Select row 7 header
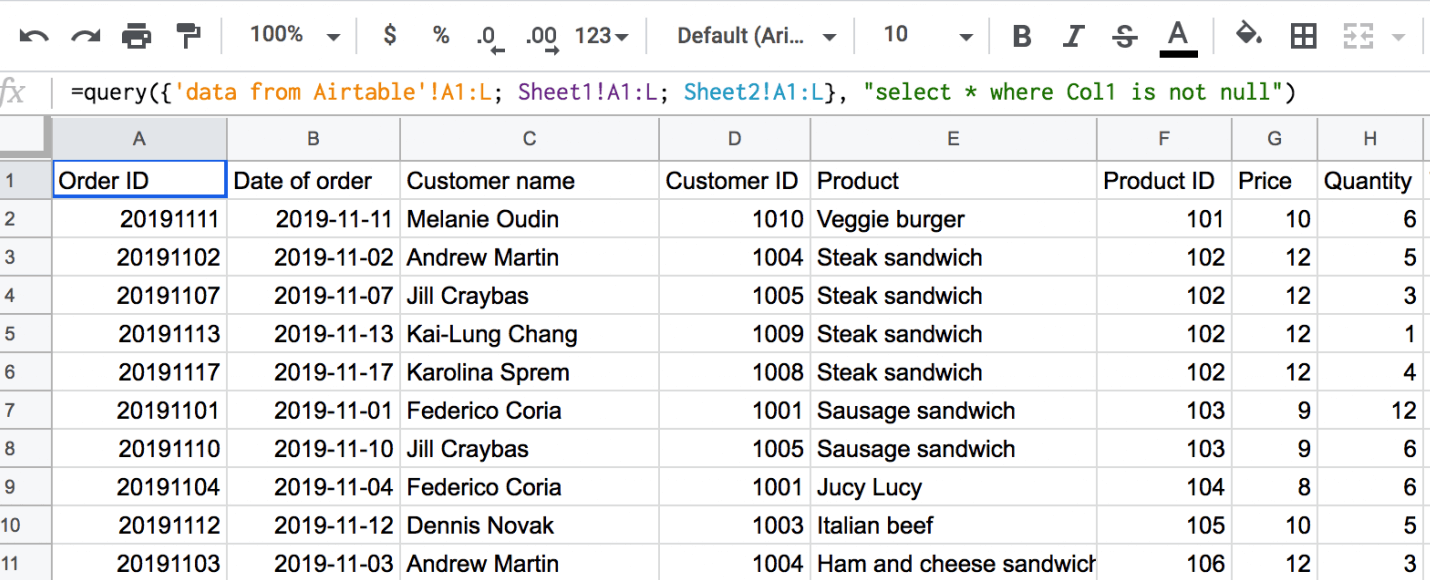Image resolution: width=1430 pixels, height=580 pixels. pos(12,411)
